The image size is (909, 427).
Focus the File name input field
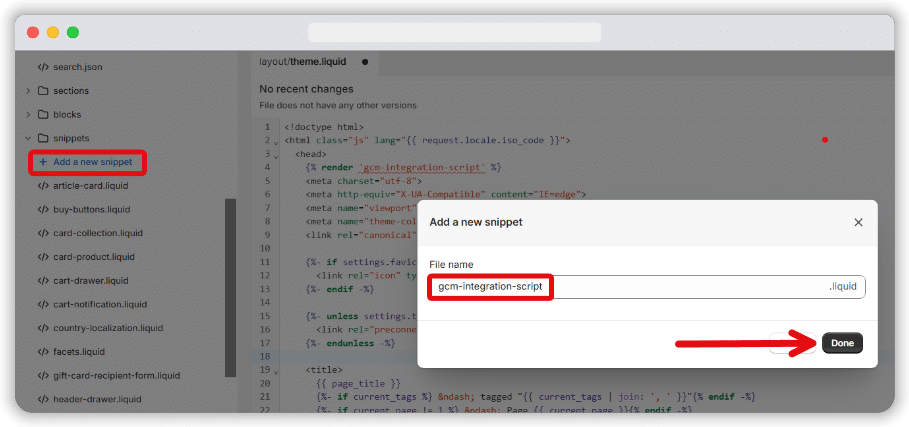click(x=647, y=287)
